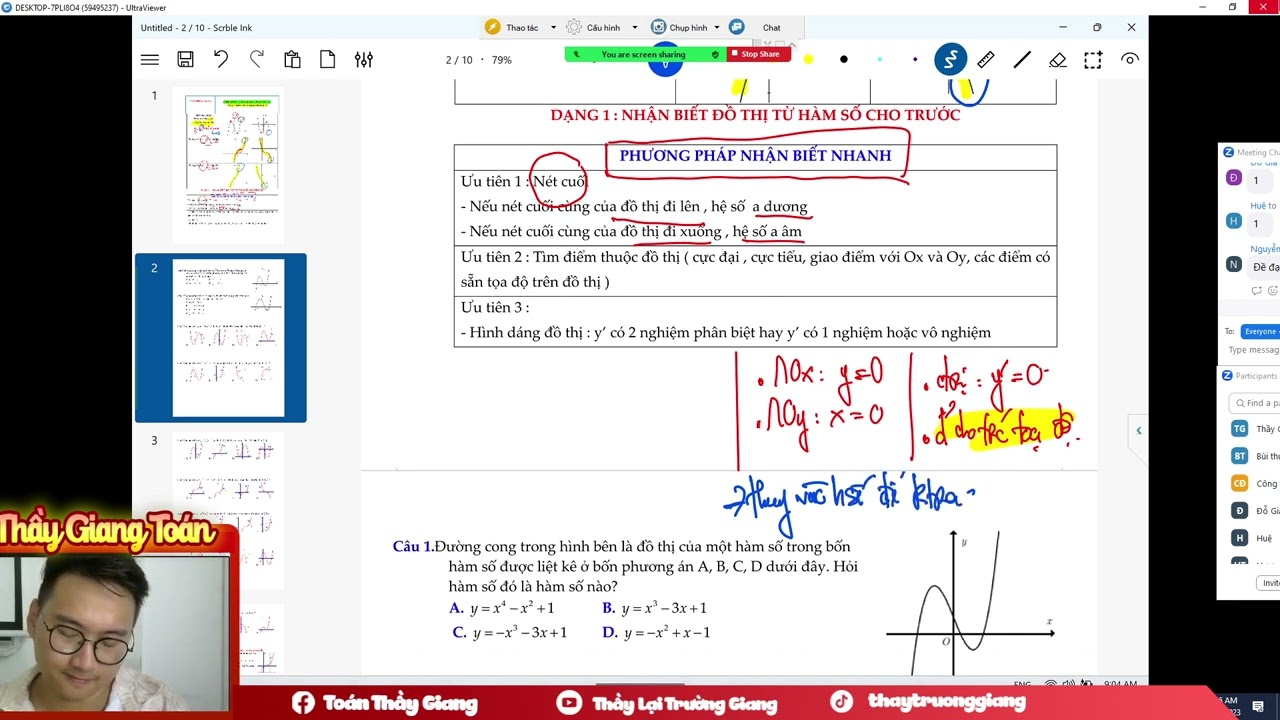This screenshot has width=1280, height=720.
Task: Select the eraser tool
Action: click(x=1058, y=60)
